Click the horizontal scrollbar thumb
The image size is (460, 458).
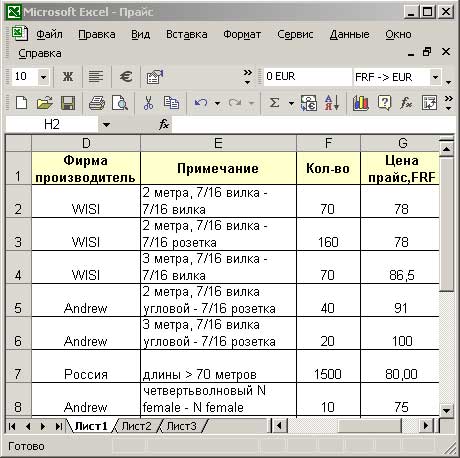[369, 426]
